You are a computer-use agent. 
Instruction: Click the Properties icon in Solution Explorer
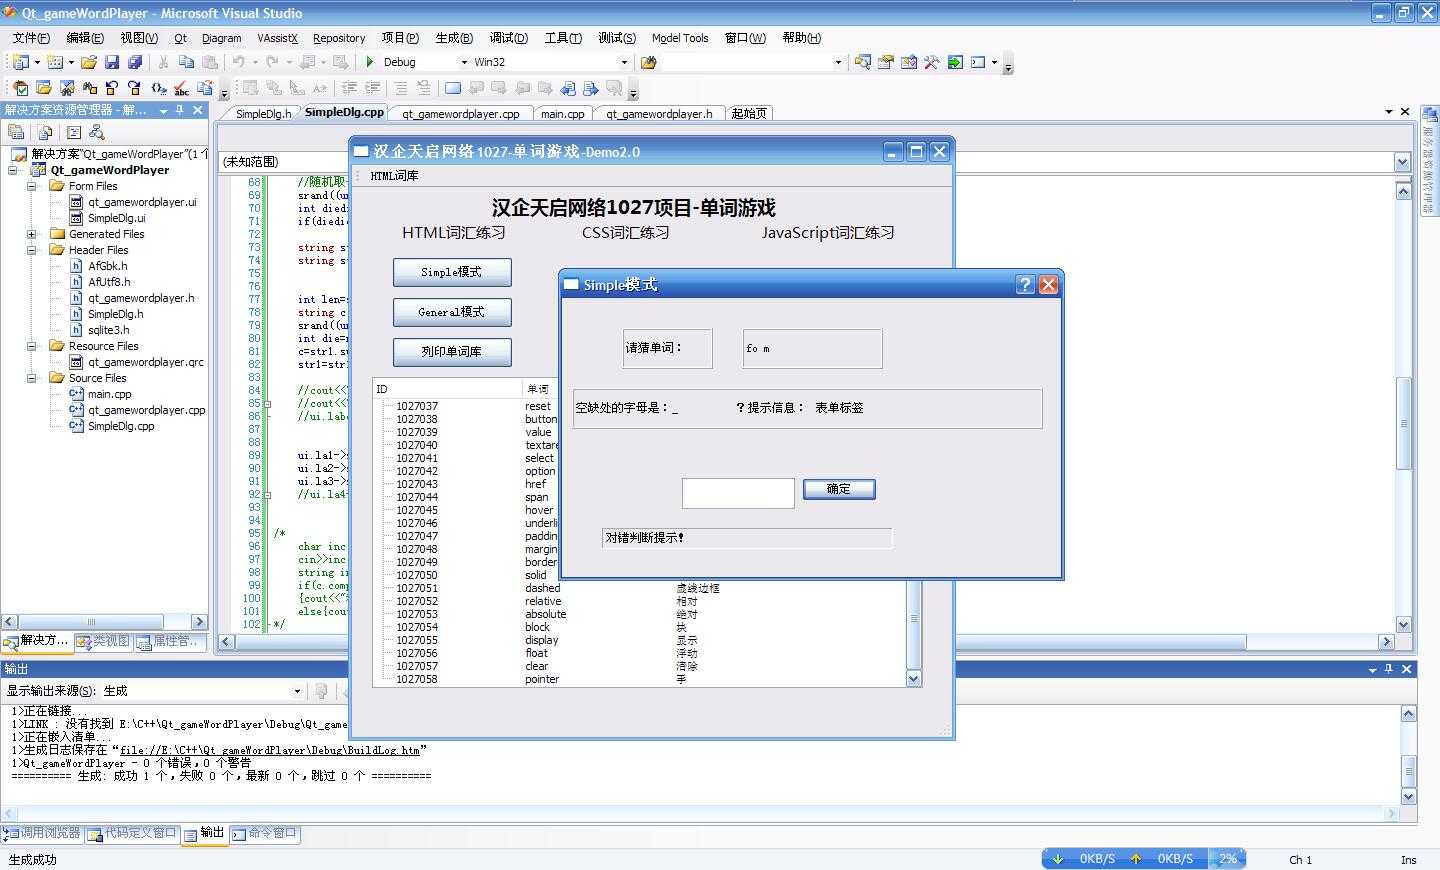click(16, 132)
